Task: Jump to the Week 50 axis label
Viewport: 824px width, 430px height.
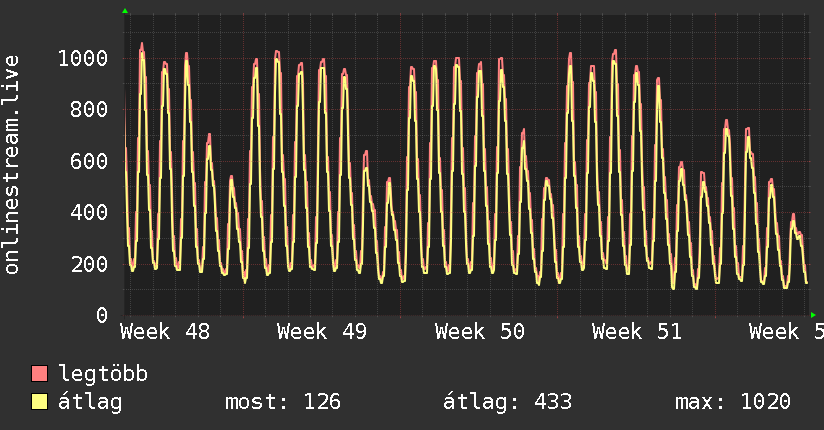Action: point(480,332)
